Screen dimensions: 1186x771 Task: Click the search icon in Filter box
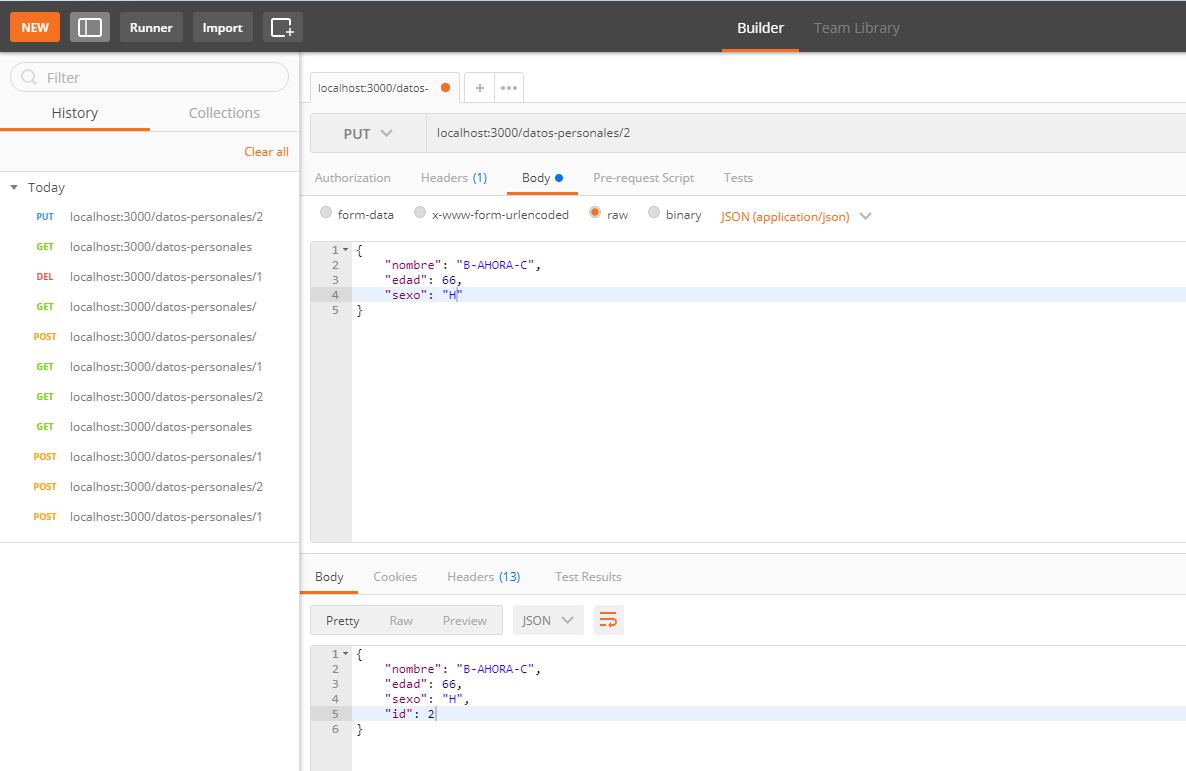(29, 77)
